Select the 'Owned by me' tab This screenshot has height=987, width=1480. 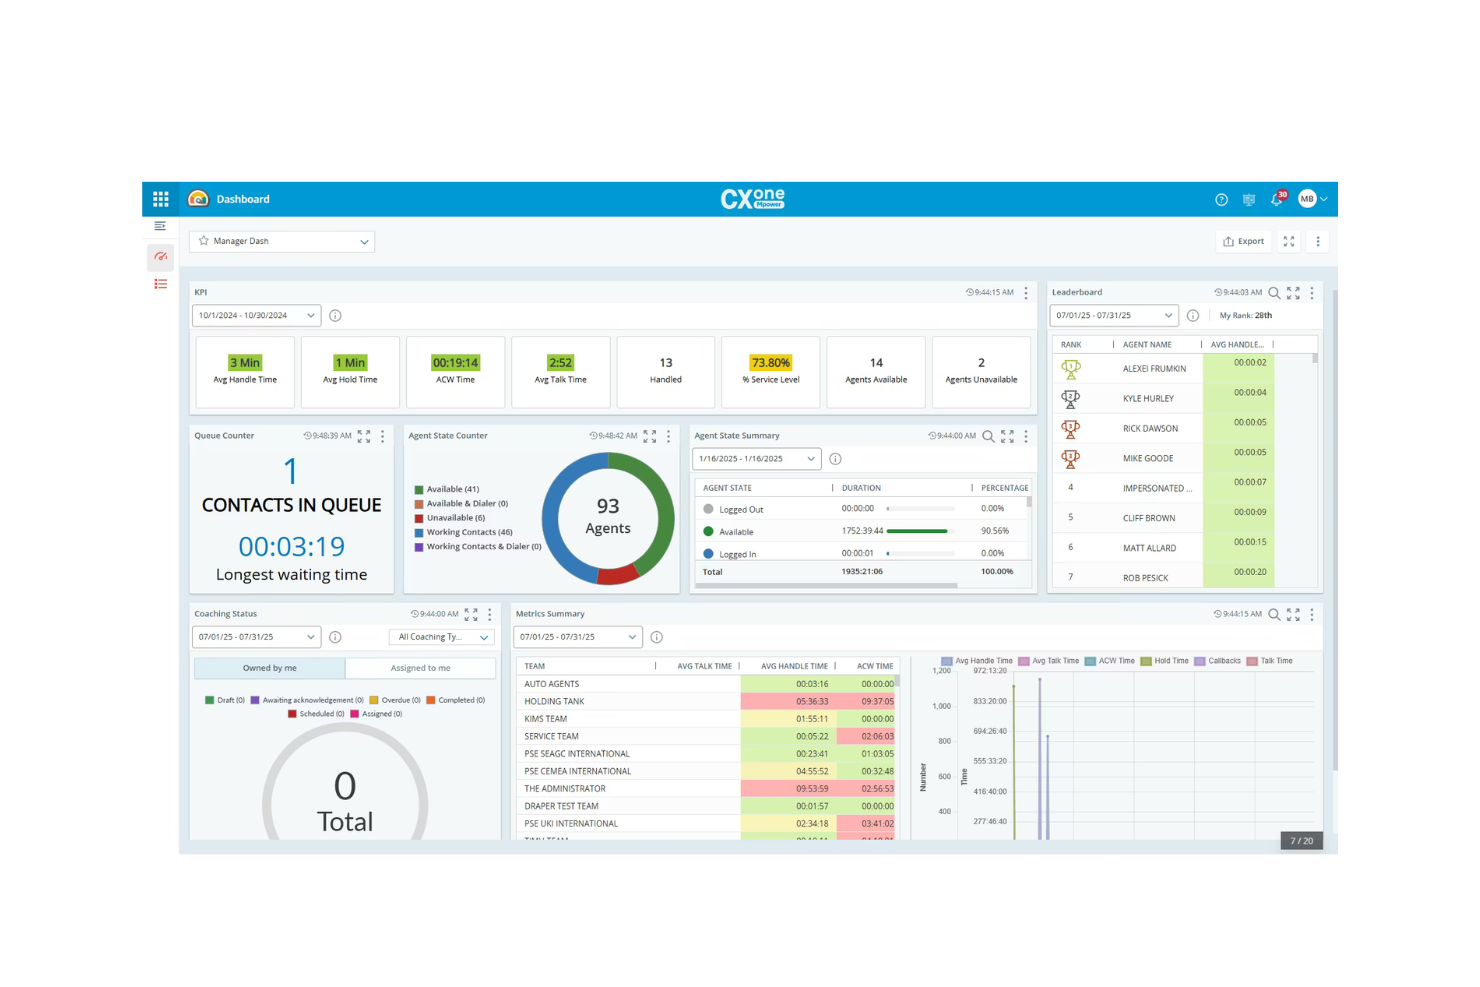point(268,667)
